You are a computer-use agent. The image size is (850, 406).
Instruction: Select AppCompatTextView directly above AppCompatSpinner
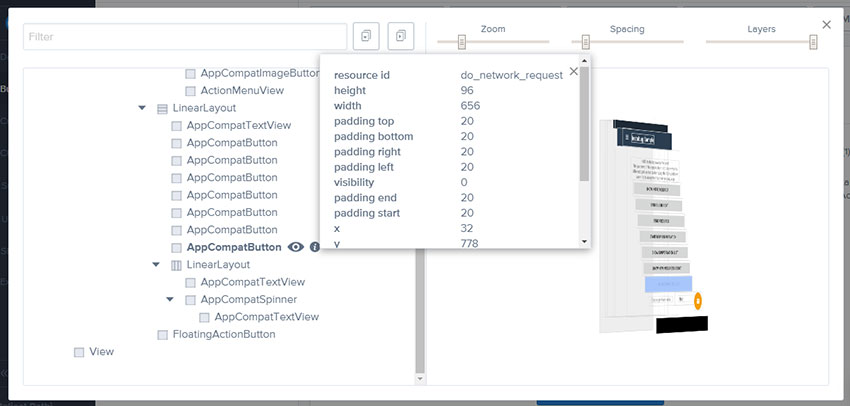pyautogui.click(x=253, y=282)
